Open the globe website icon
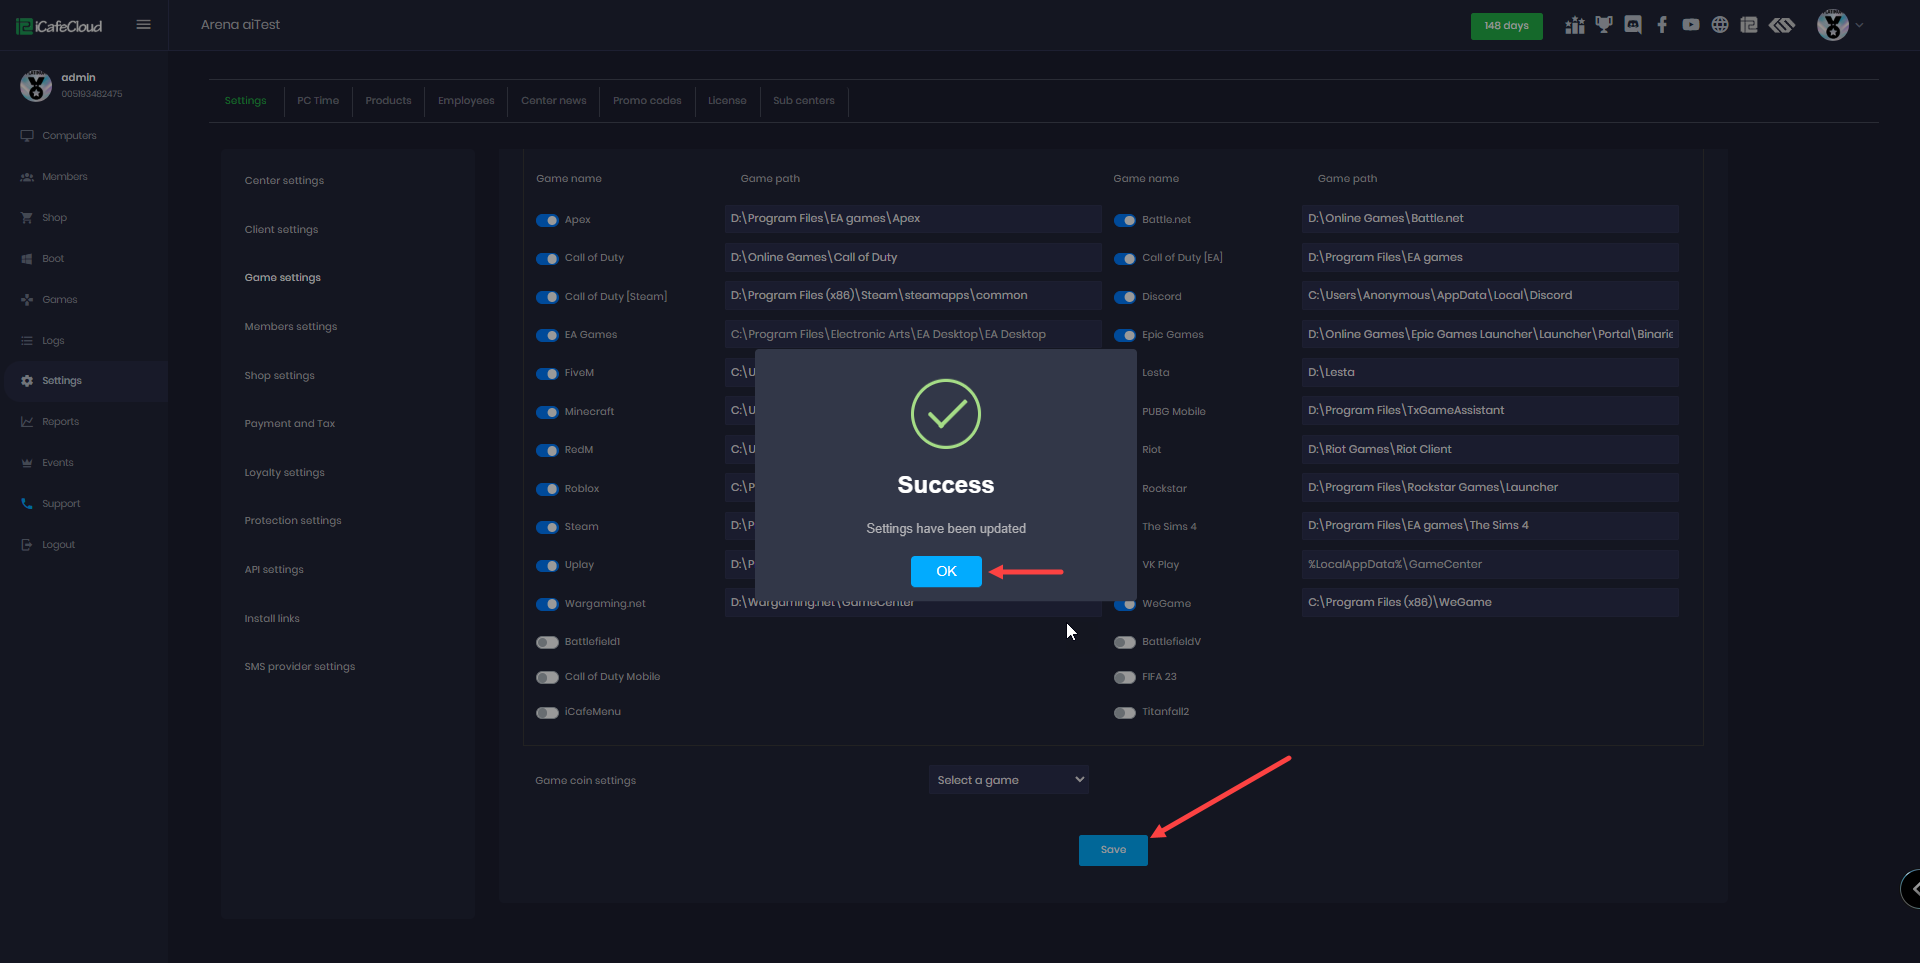 1719,25
